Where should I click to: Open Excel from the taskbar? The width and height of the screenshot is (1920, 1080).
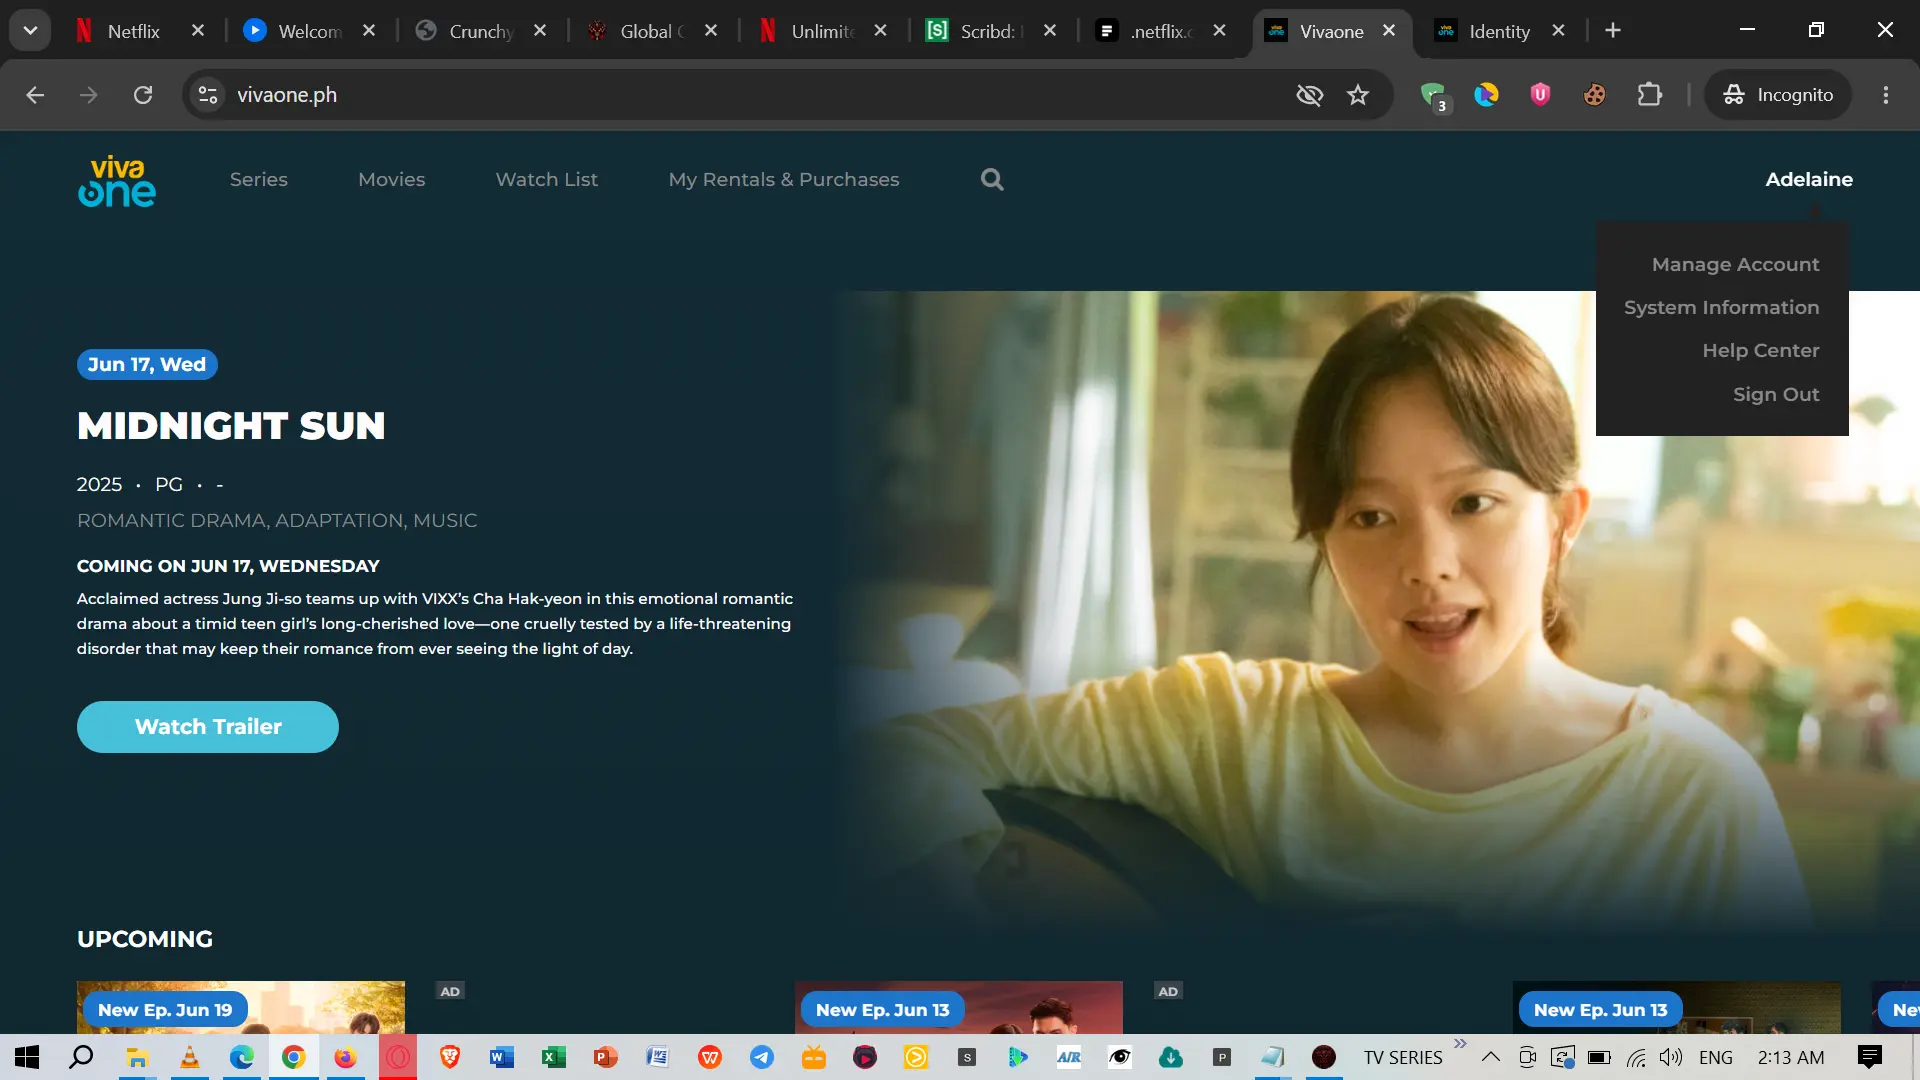pos(553,1057)
